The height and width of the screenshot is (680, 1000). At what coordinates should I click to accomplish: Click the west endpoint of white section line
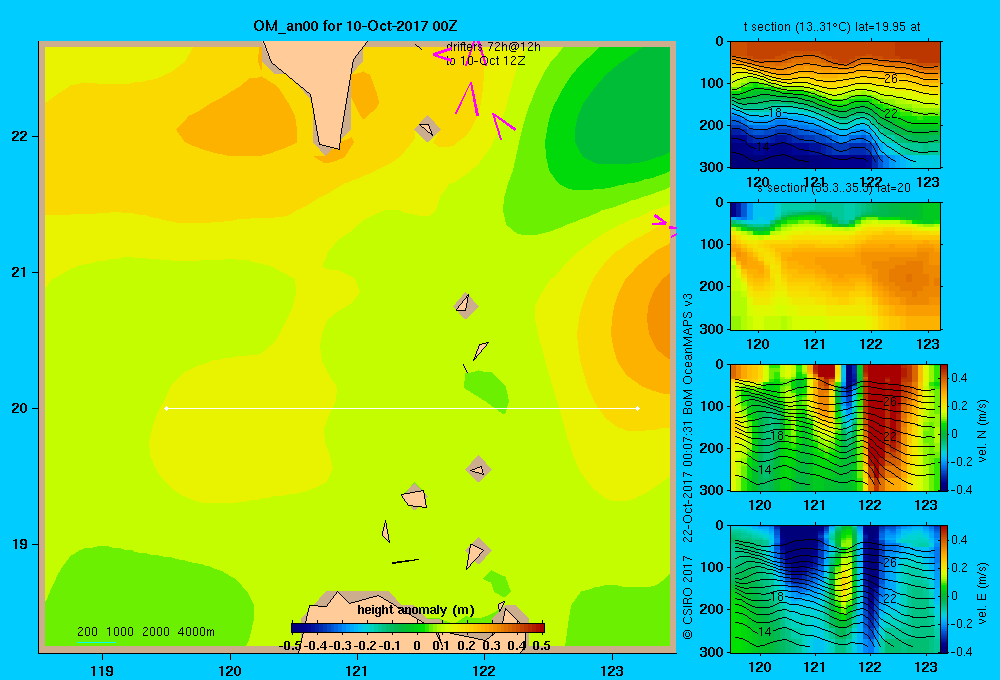click(166, 408)
